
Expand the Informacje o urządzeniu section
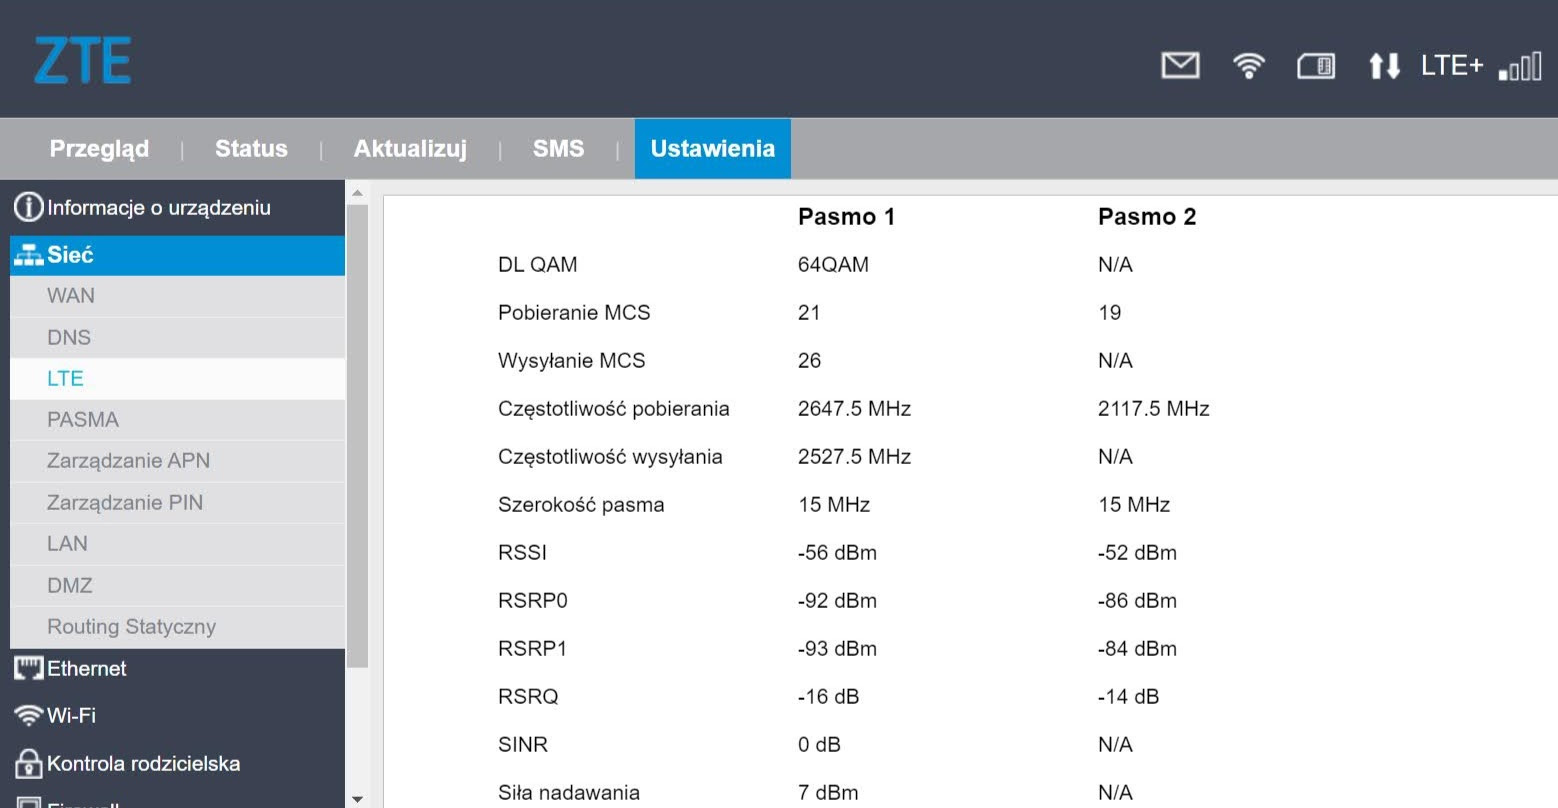tap(158, 208)
